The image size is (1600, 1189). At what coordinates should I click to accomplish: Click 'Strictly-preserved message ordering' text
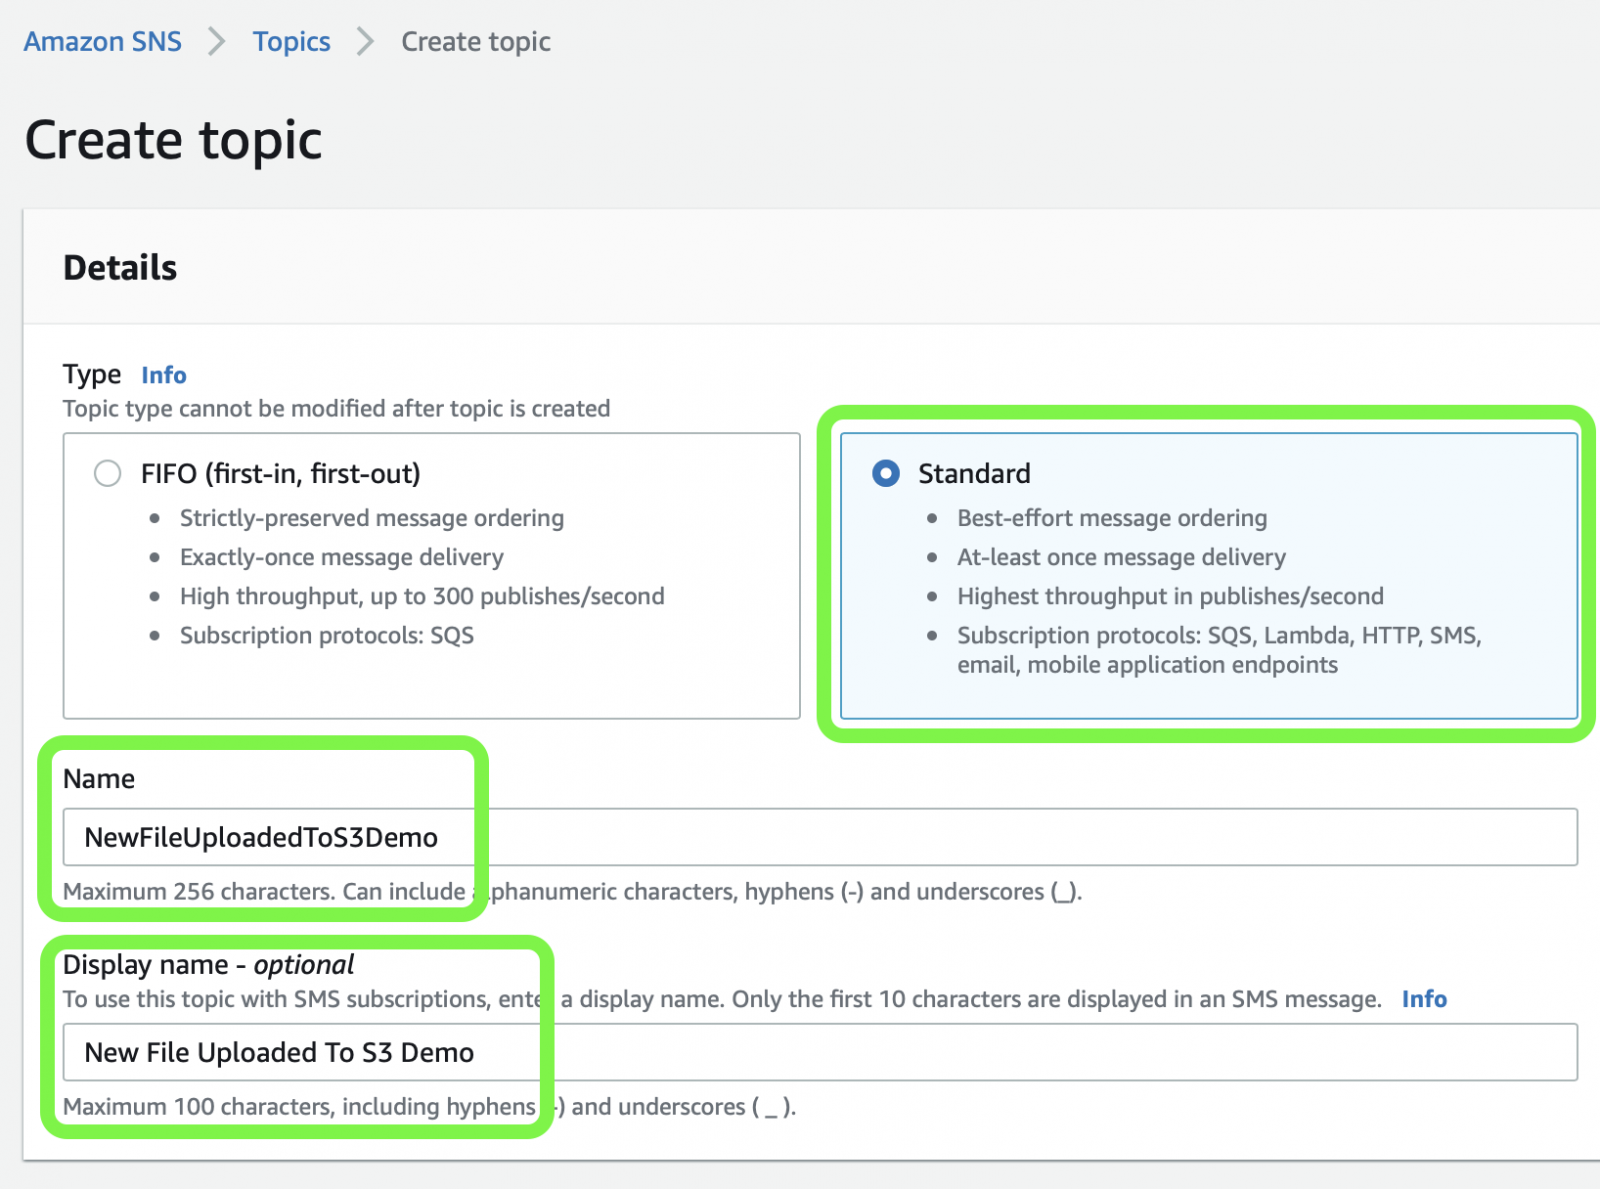click(372, 518)
